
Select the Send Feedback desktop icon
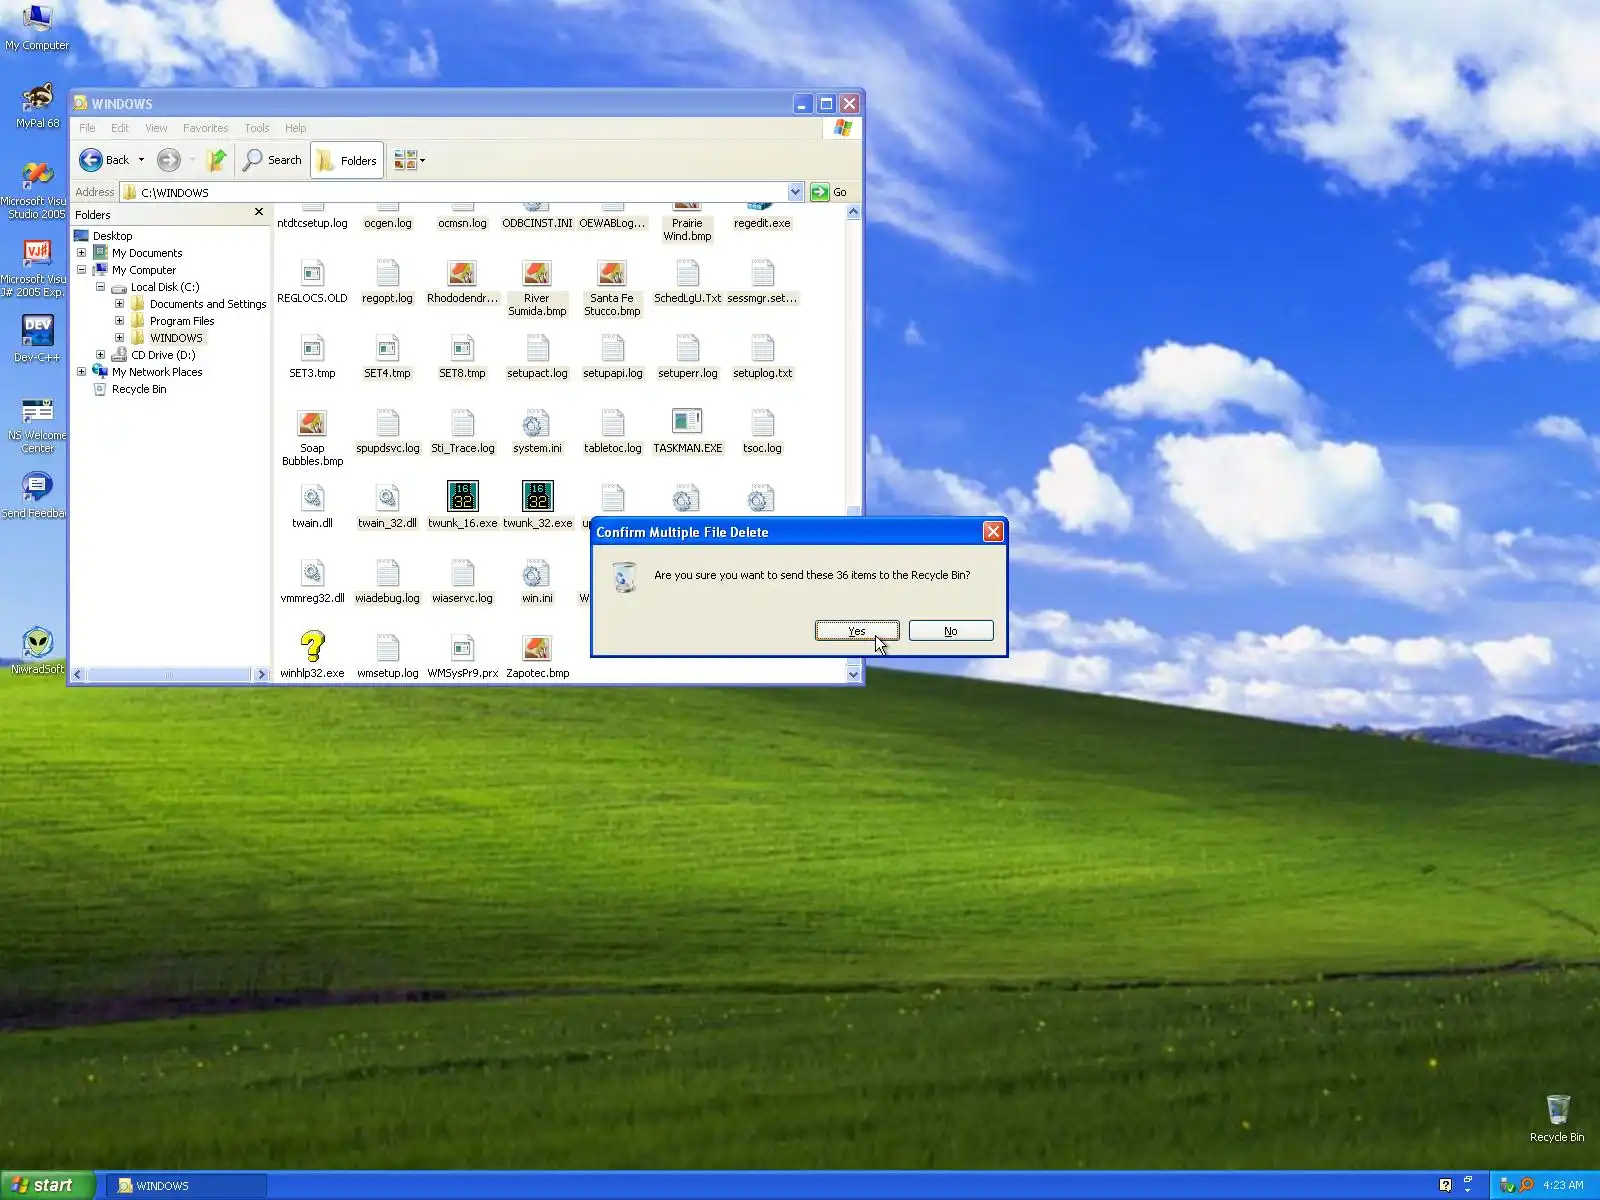(x=37, y=486)
